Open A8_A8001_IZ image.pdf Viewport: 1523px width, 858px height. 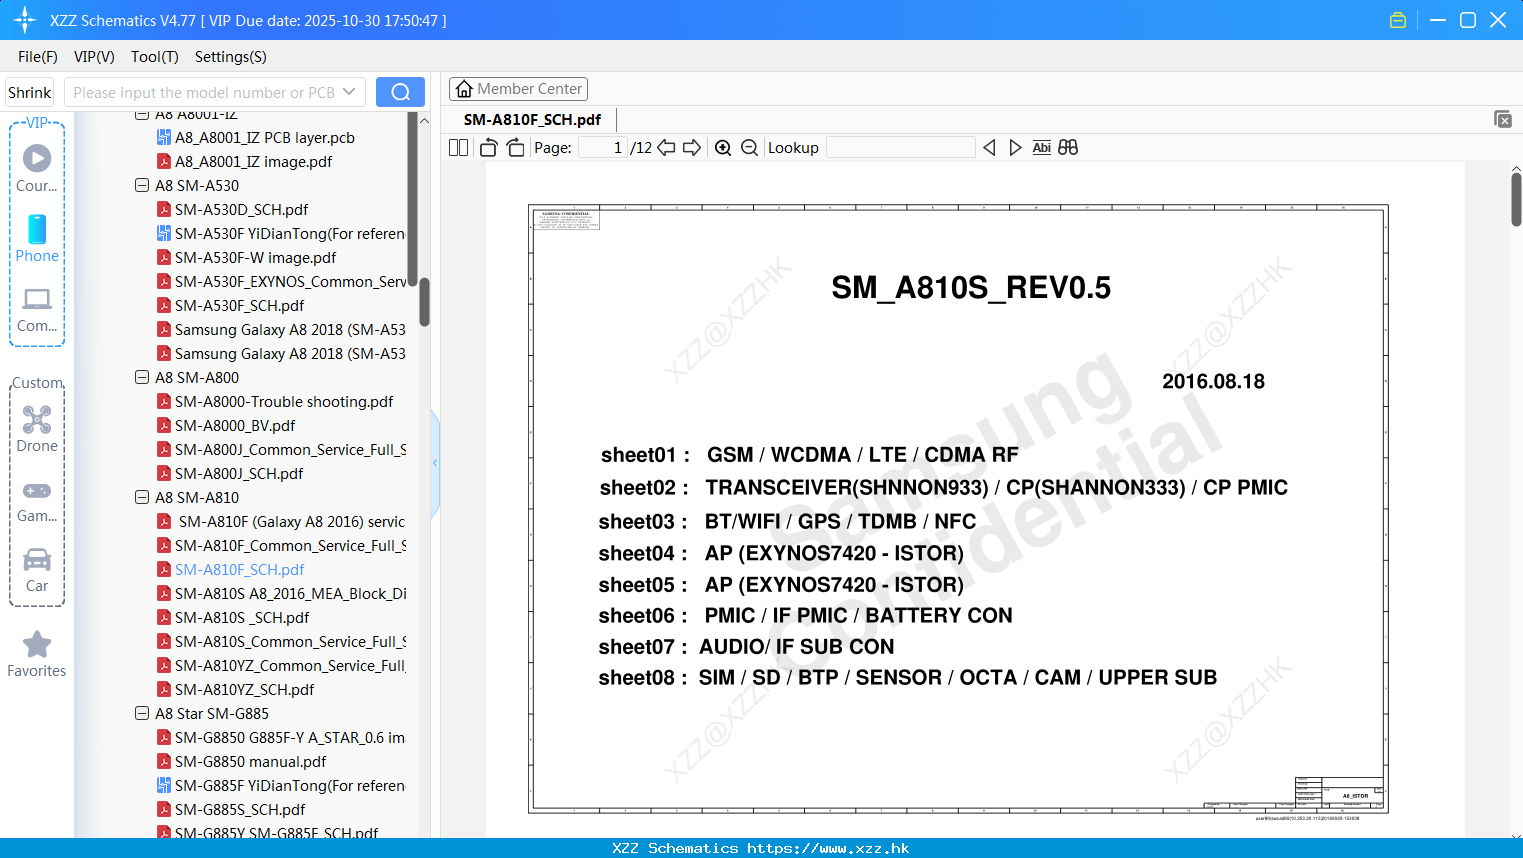pos(254,161)
